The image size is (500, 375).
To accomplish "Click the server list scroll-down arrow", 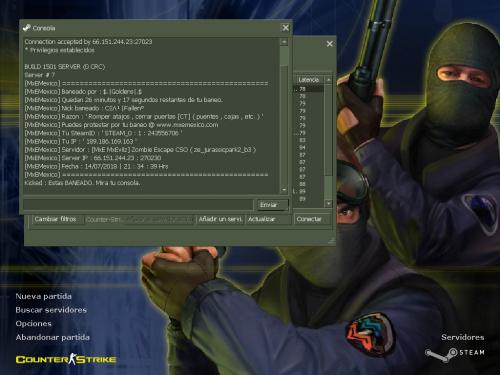I will pyautogui.click(x=329, y=203).
